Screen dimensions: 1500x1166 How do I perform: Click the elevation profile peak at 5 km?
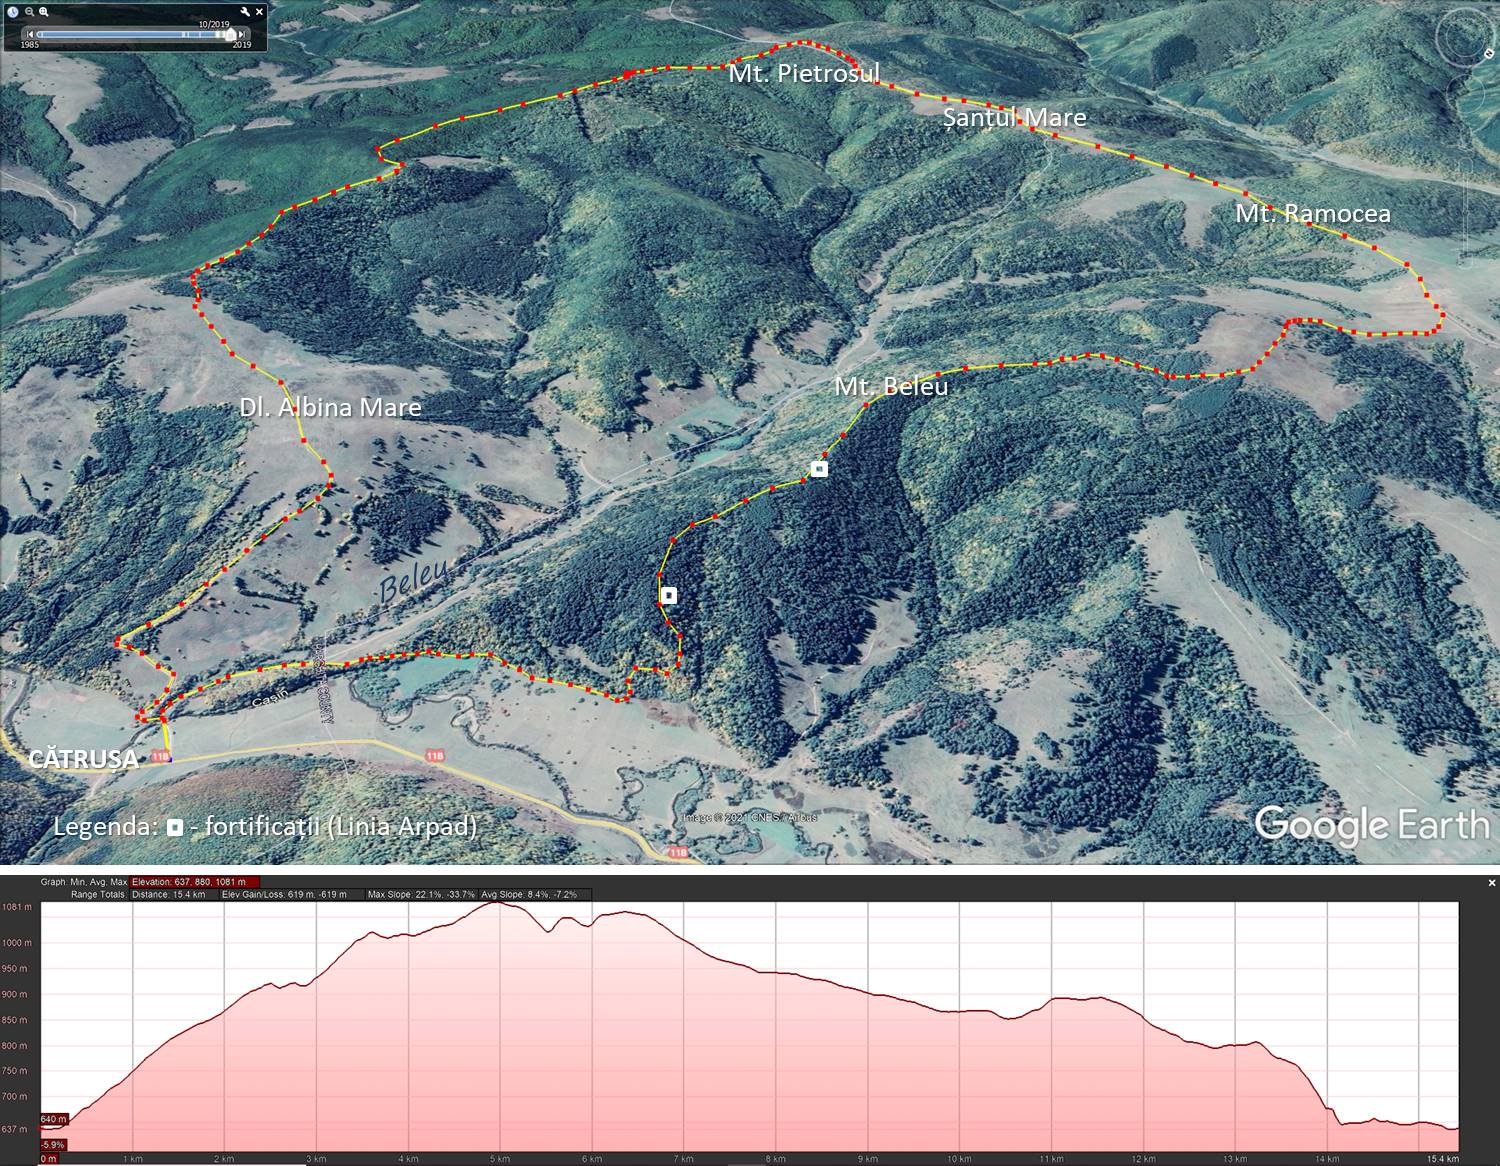point(497,903)
